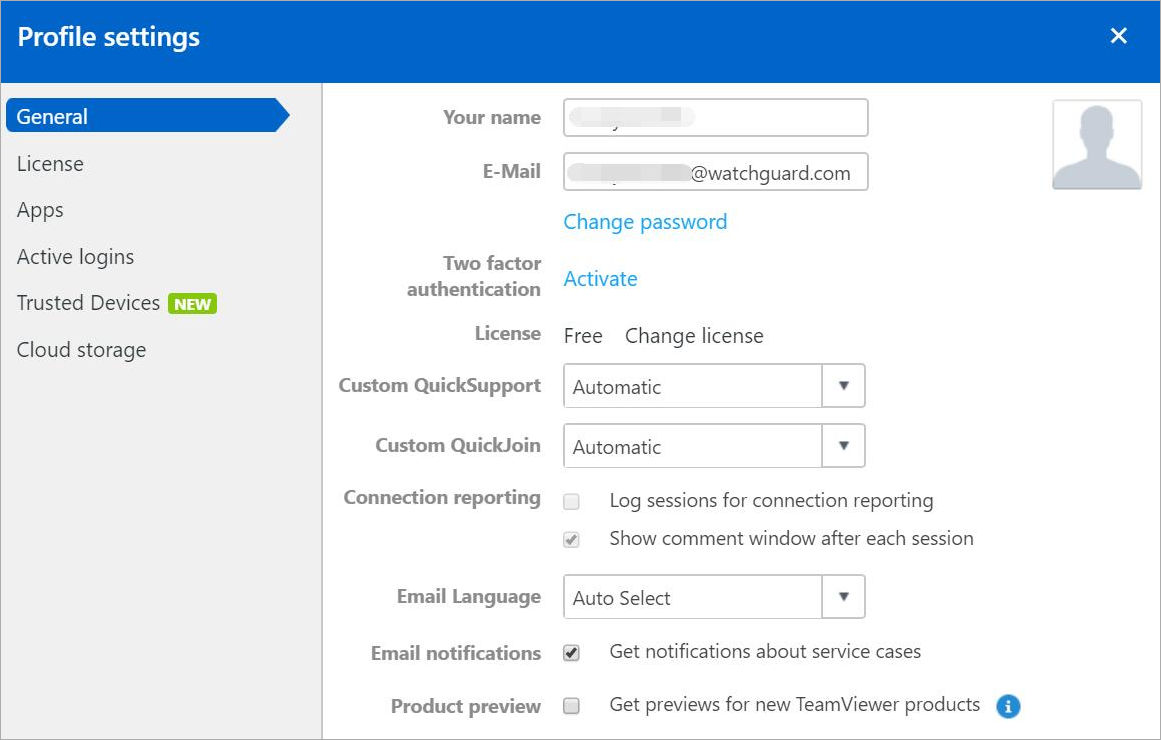Click the NEW badge beside Trusted Devices
The image size is (1161, 740).
click(191, 303)
